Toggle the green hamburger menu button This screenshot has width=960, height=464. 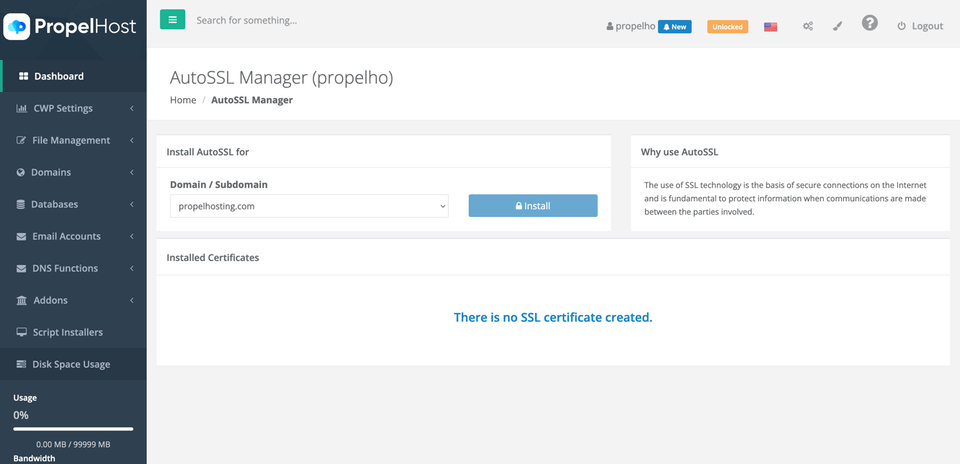coord(173,20)
